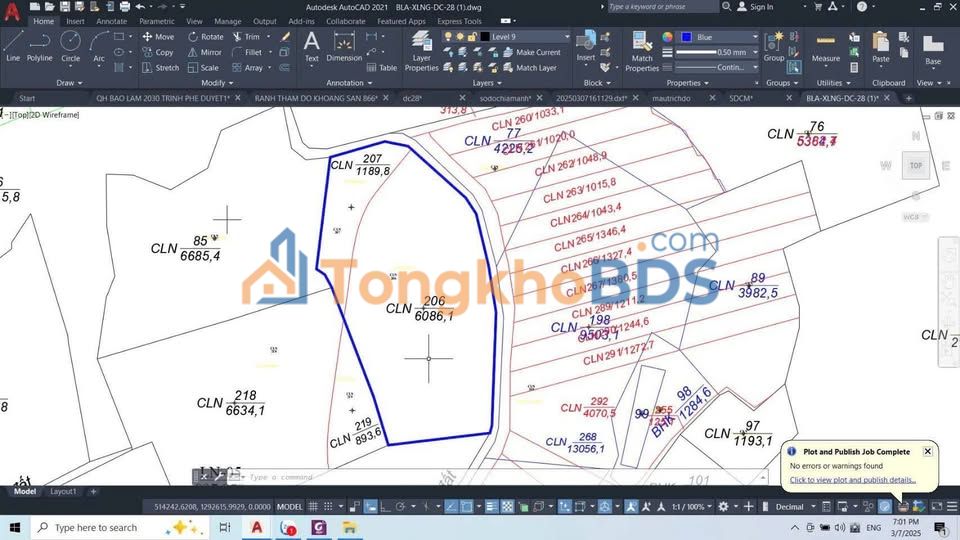Expand the Annotation panel
960x540 pixels.
tap(349, 83)
